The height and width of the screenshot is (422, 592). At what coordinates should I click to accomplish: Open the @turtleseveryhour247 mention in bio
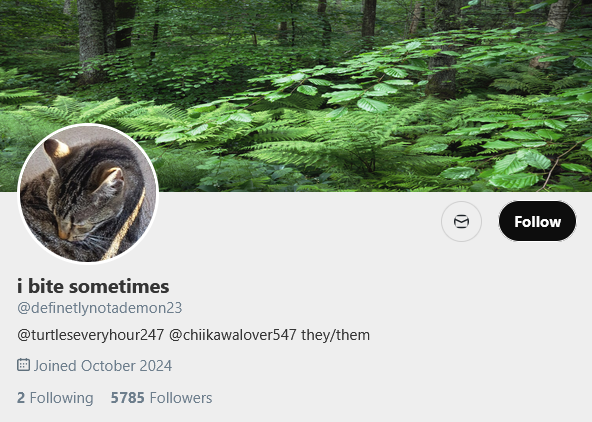(91, 335)
